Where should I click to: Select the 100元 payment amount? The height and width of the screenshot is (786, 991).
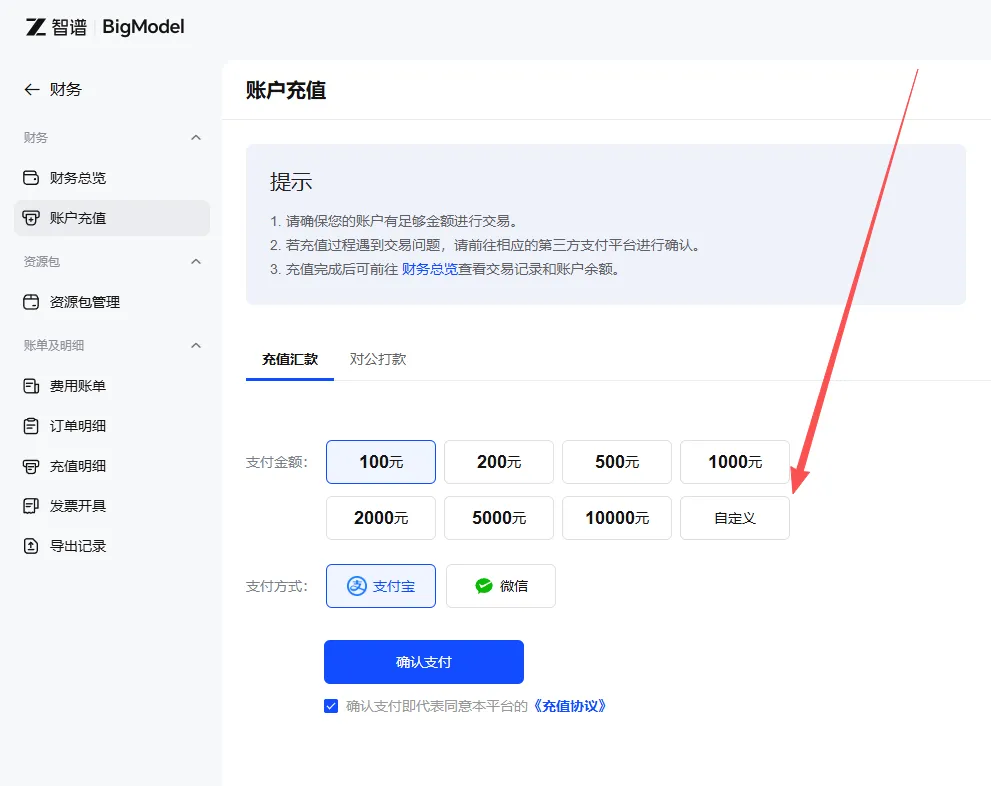(381, 462)
